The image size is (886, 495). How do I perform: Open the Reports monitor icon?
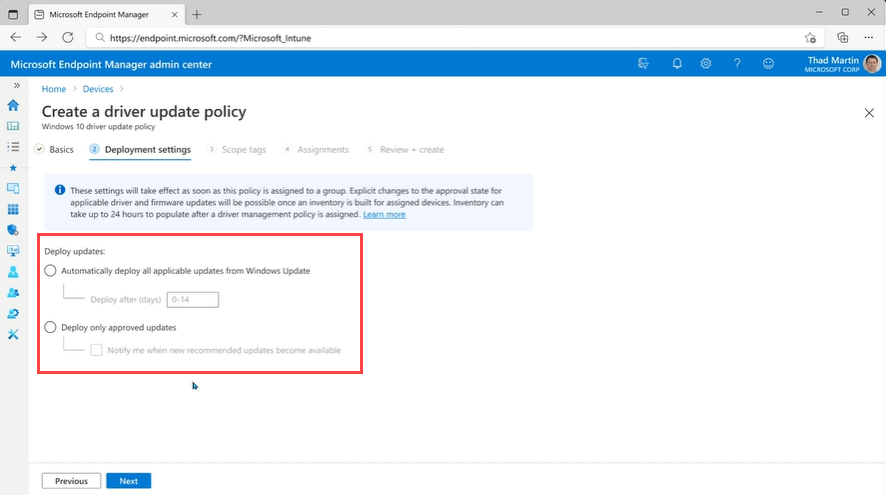click(x=13, y=250)
